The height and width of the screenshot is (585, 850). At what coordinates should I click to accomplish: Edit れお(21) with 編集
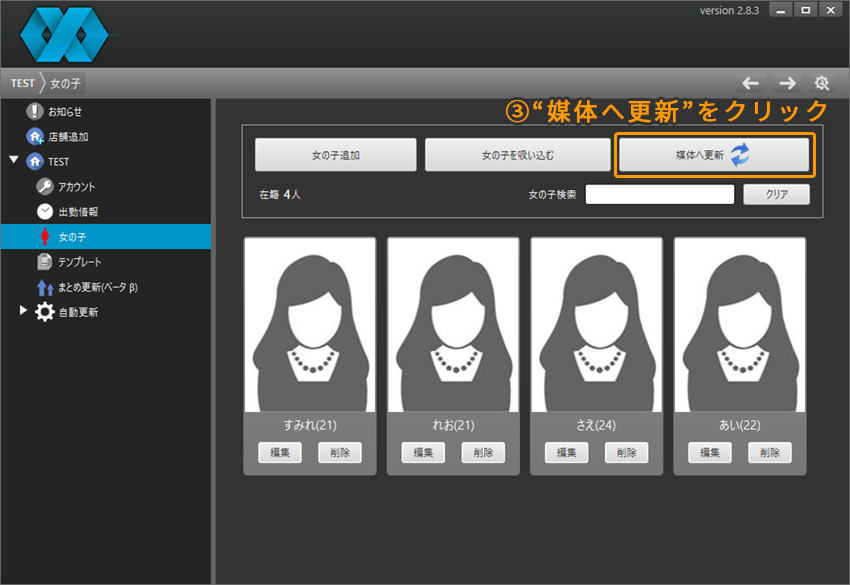point(423,452)
